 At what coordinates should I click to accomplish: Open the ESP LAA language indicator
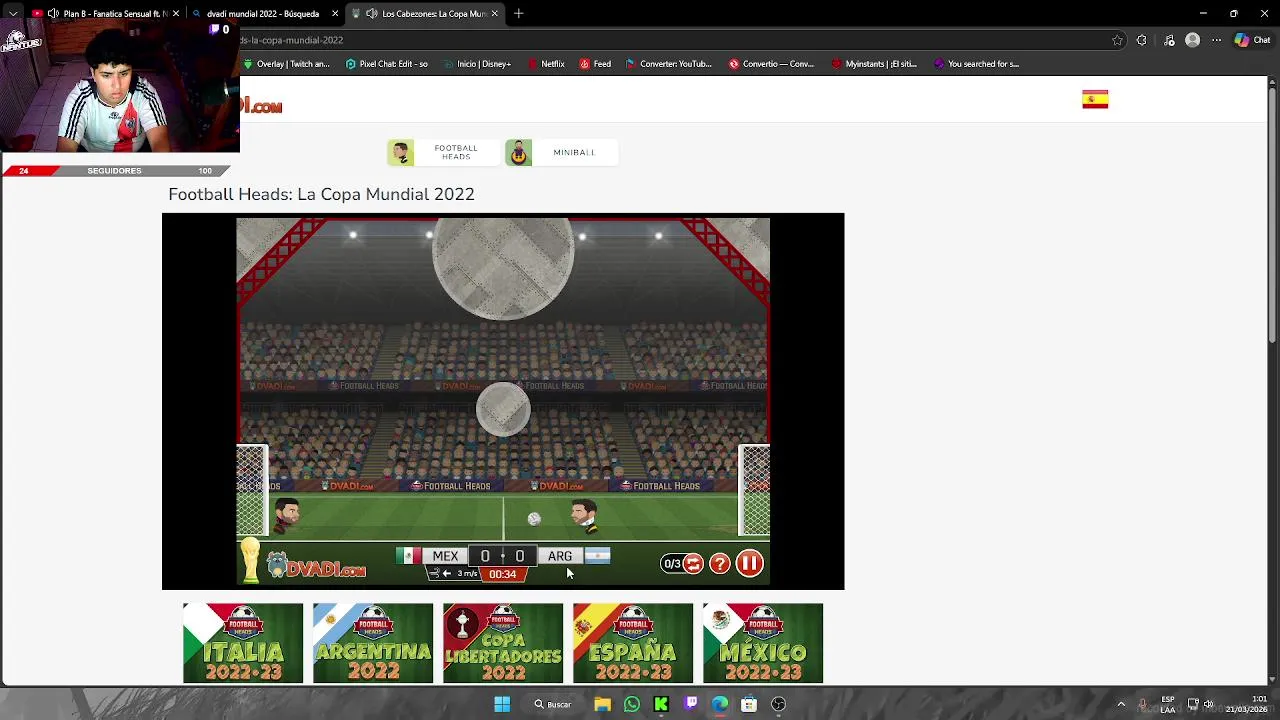pyautogui.click(x=1167, y=704)
